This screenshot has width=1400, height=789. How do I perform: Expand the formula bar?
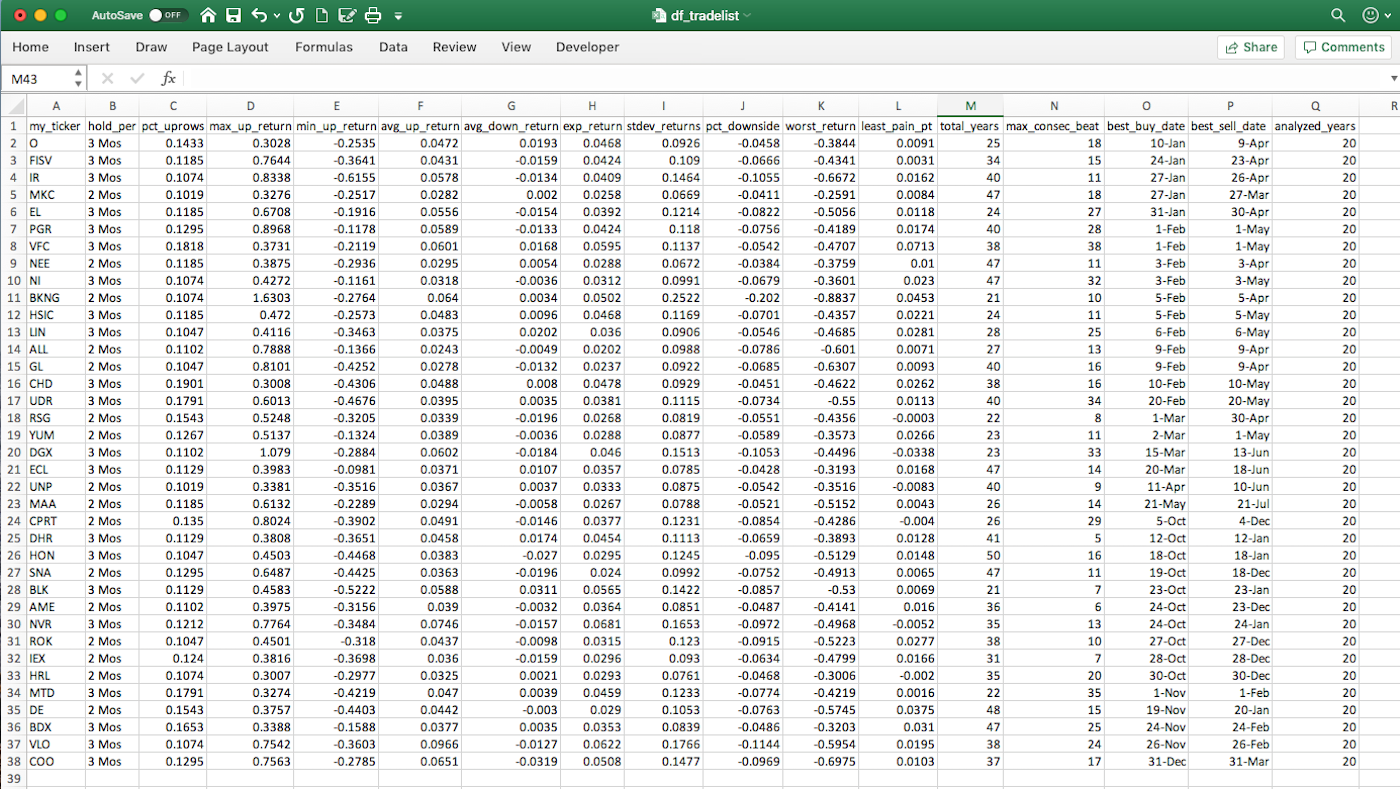click(1393, 78)
